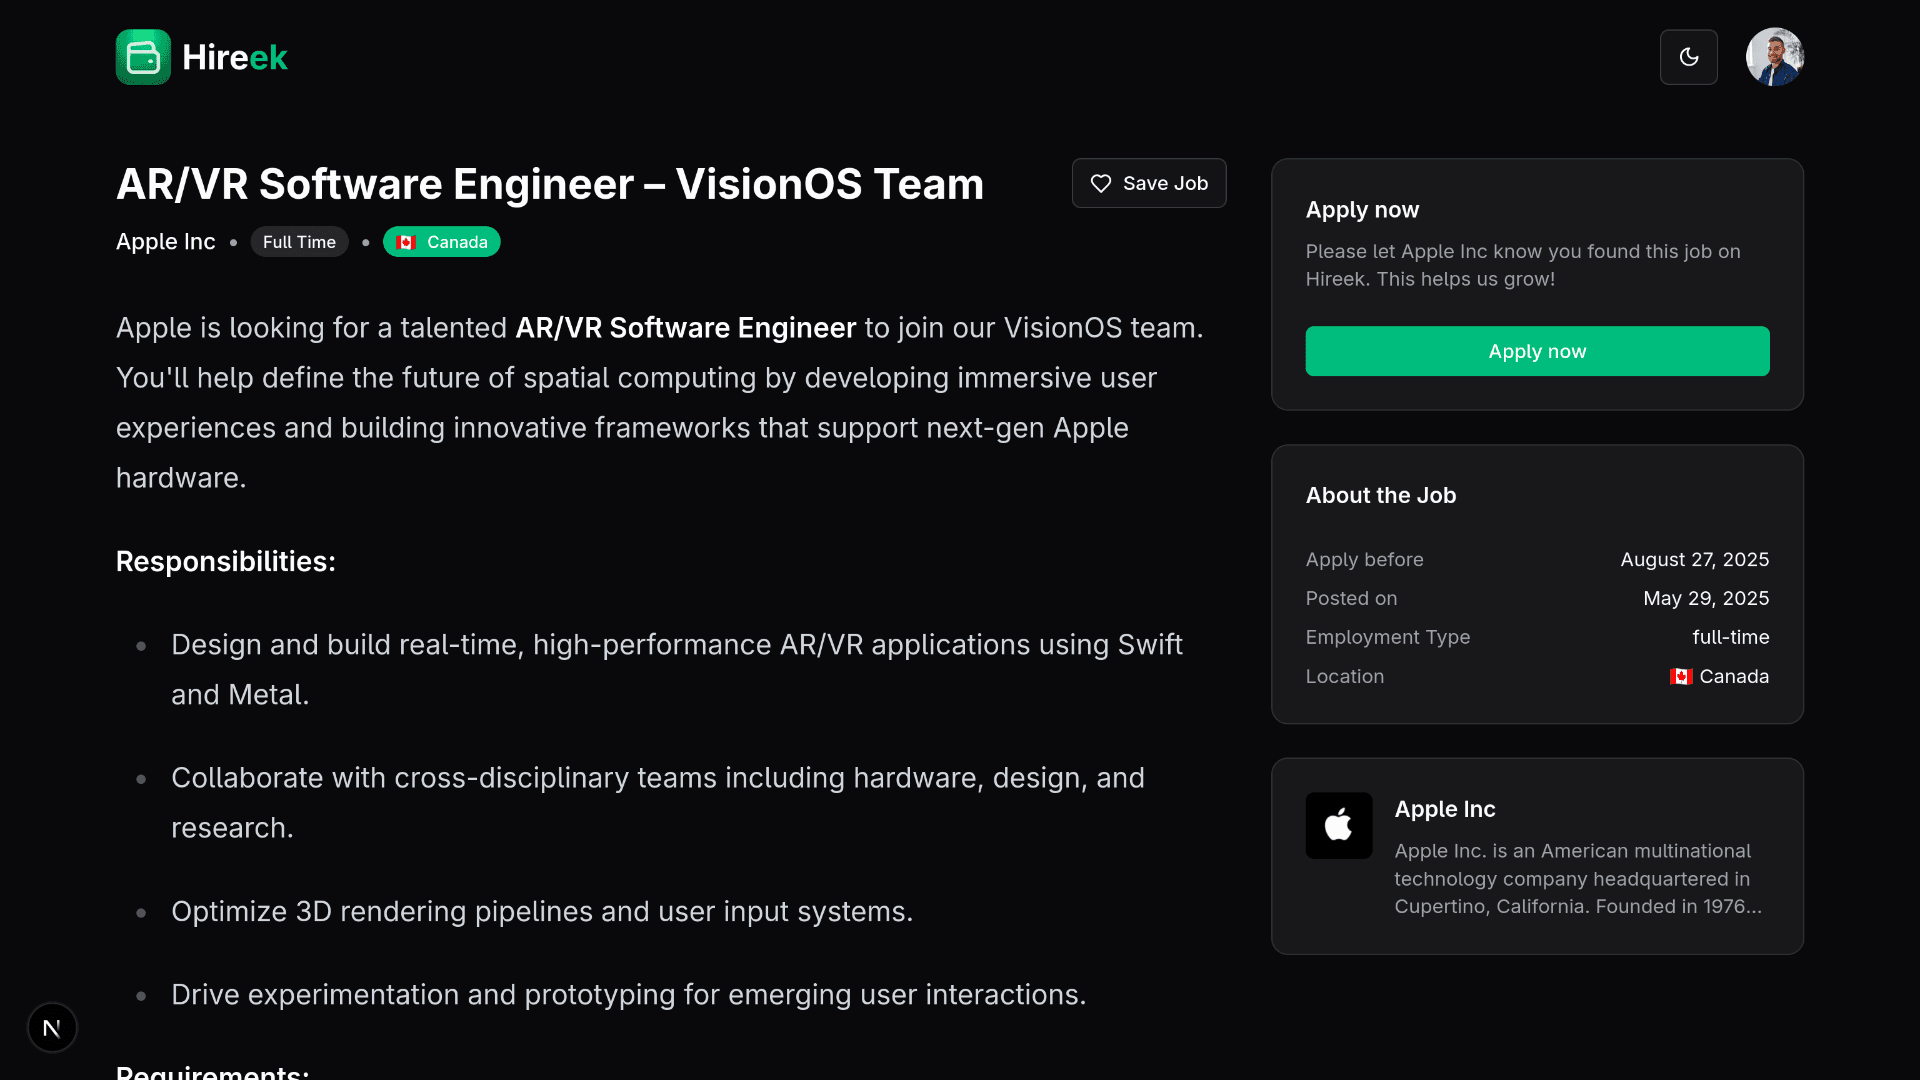
Task: Click the green Apply now button
Action: coord(1537,351)
